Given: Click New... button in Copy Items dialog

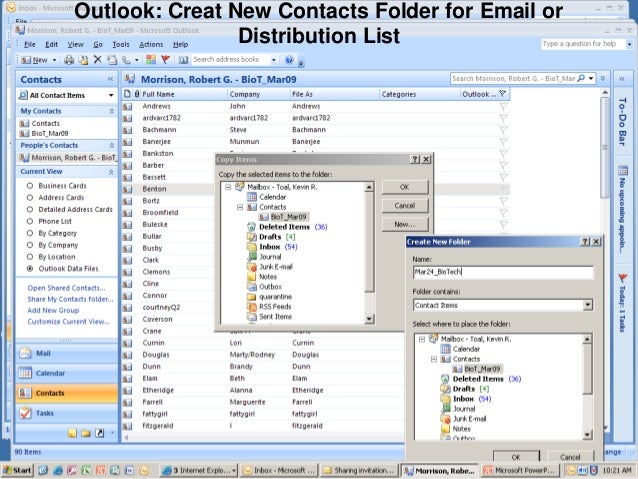Looking at the screenshot, I should pos(404,224).
